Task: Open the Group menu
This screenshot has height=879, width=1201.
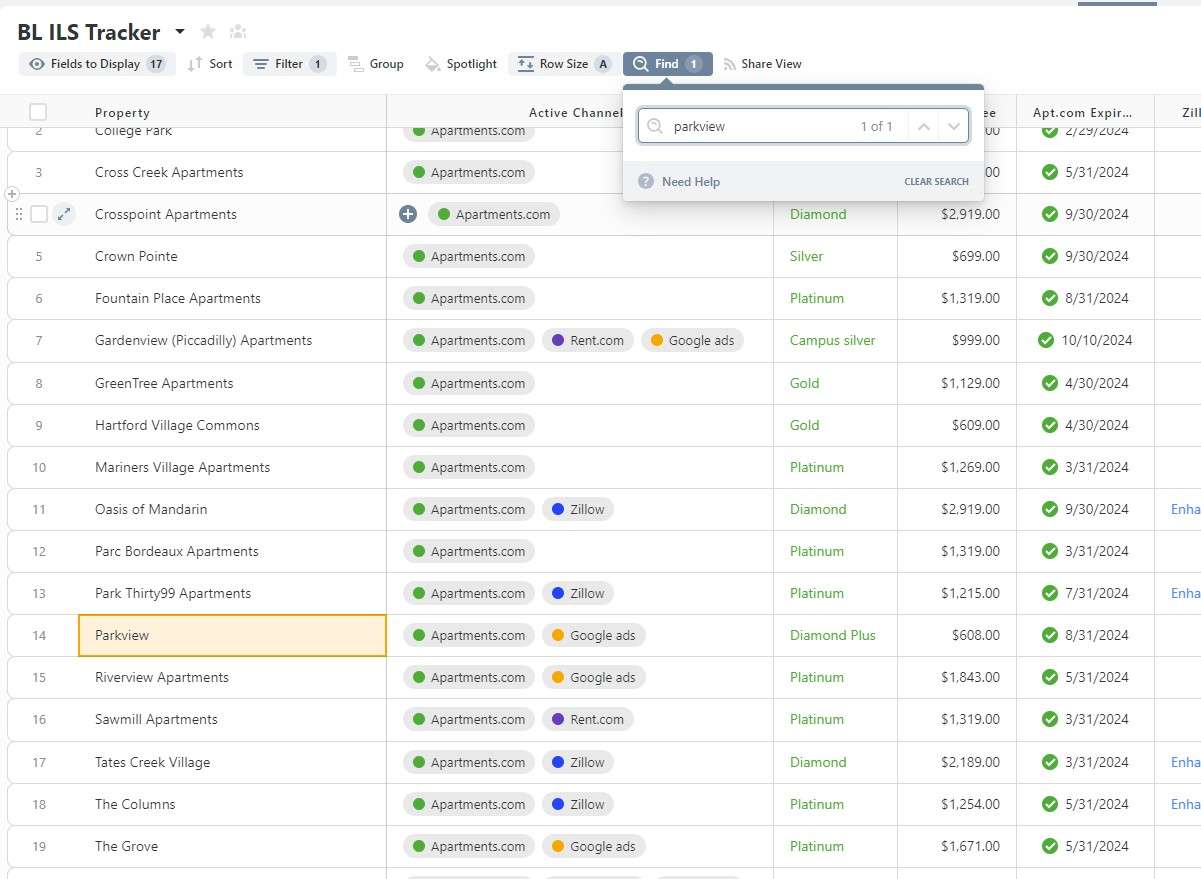Action: (x=376, y=64)
